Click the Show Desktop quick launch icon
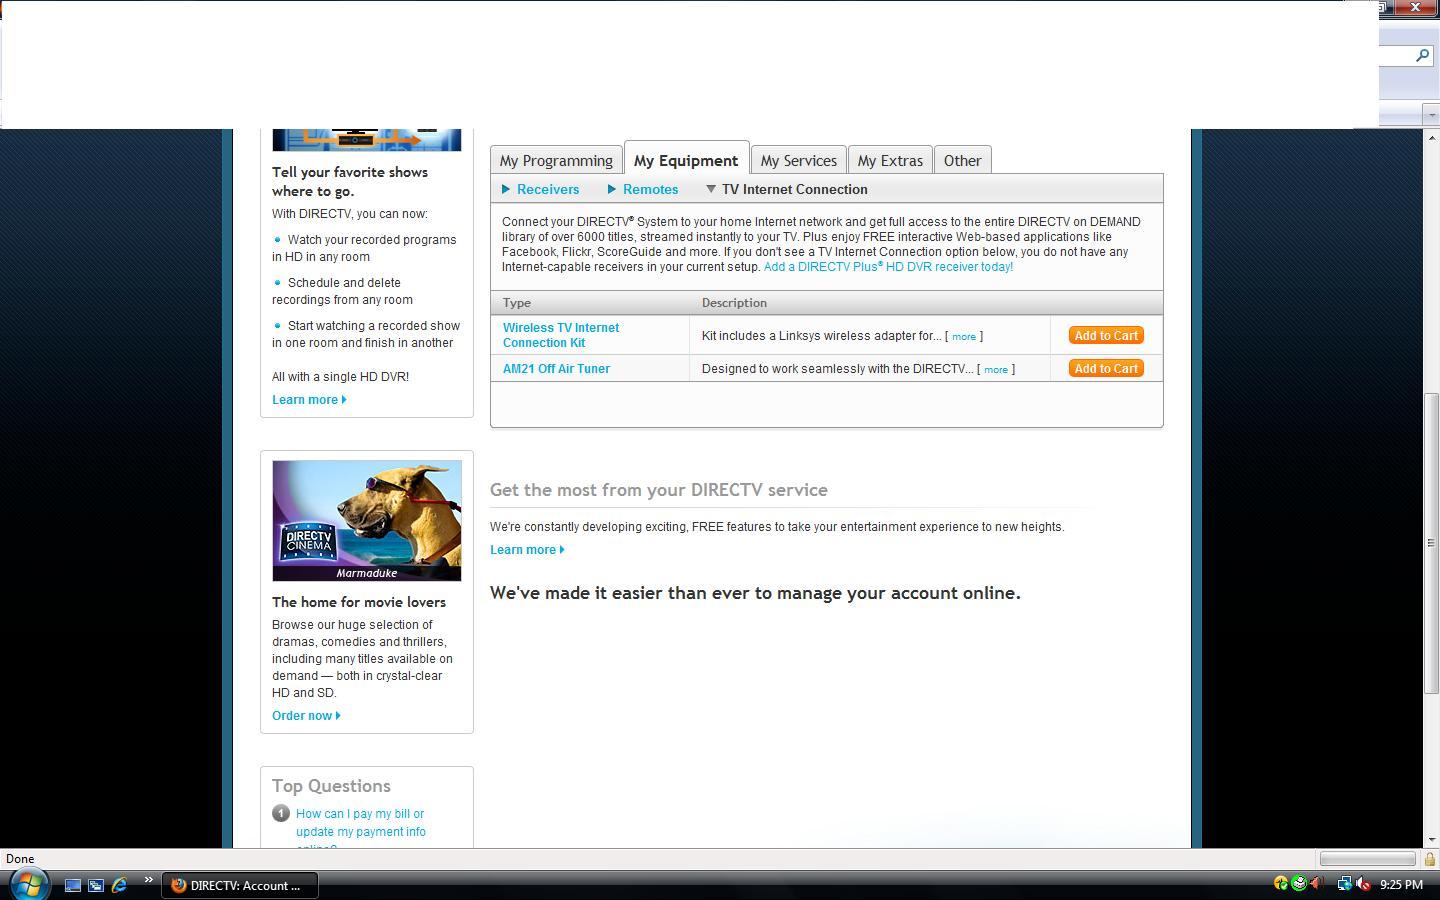 [73, 885]
